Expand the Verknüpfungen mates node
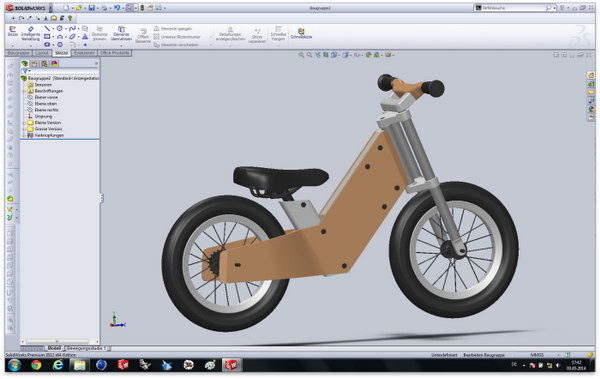The height and width of the screenshot is (379, 600). point(24,136)
